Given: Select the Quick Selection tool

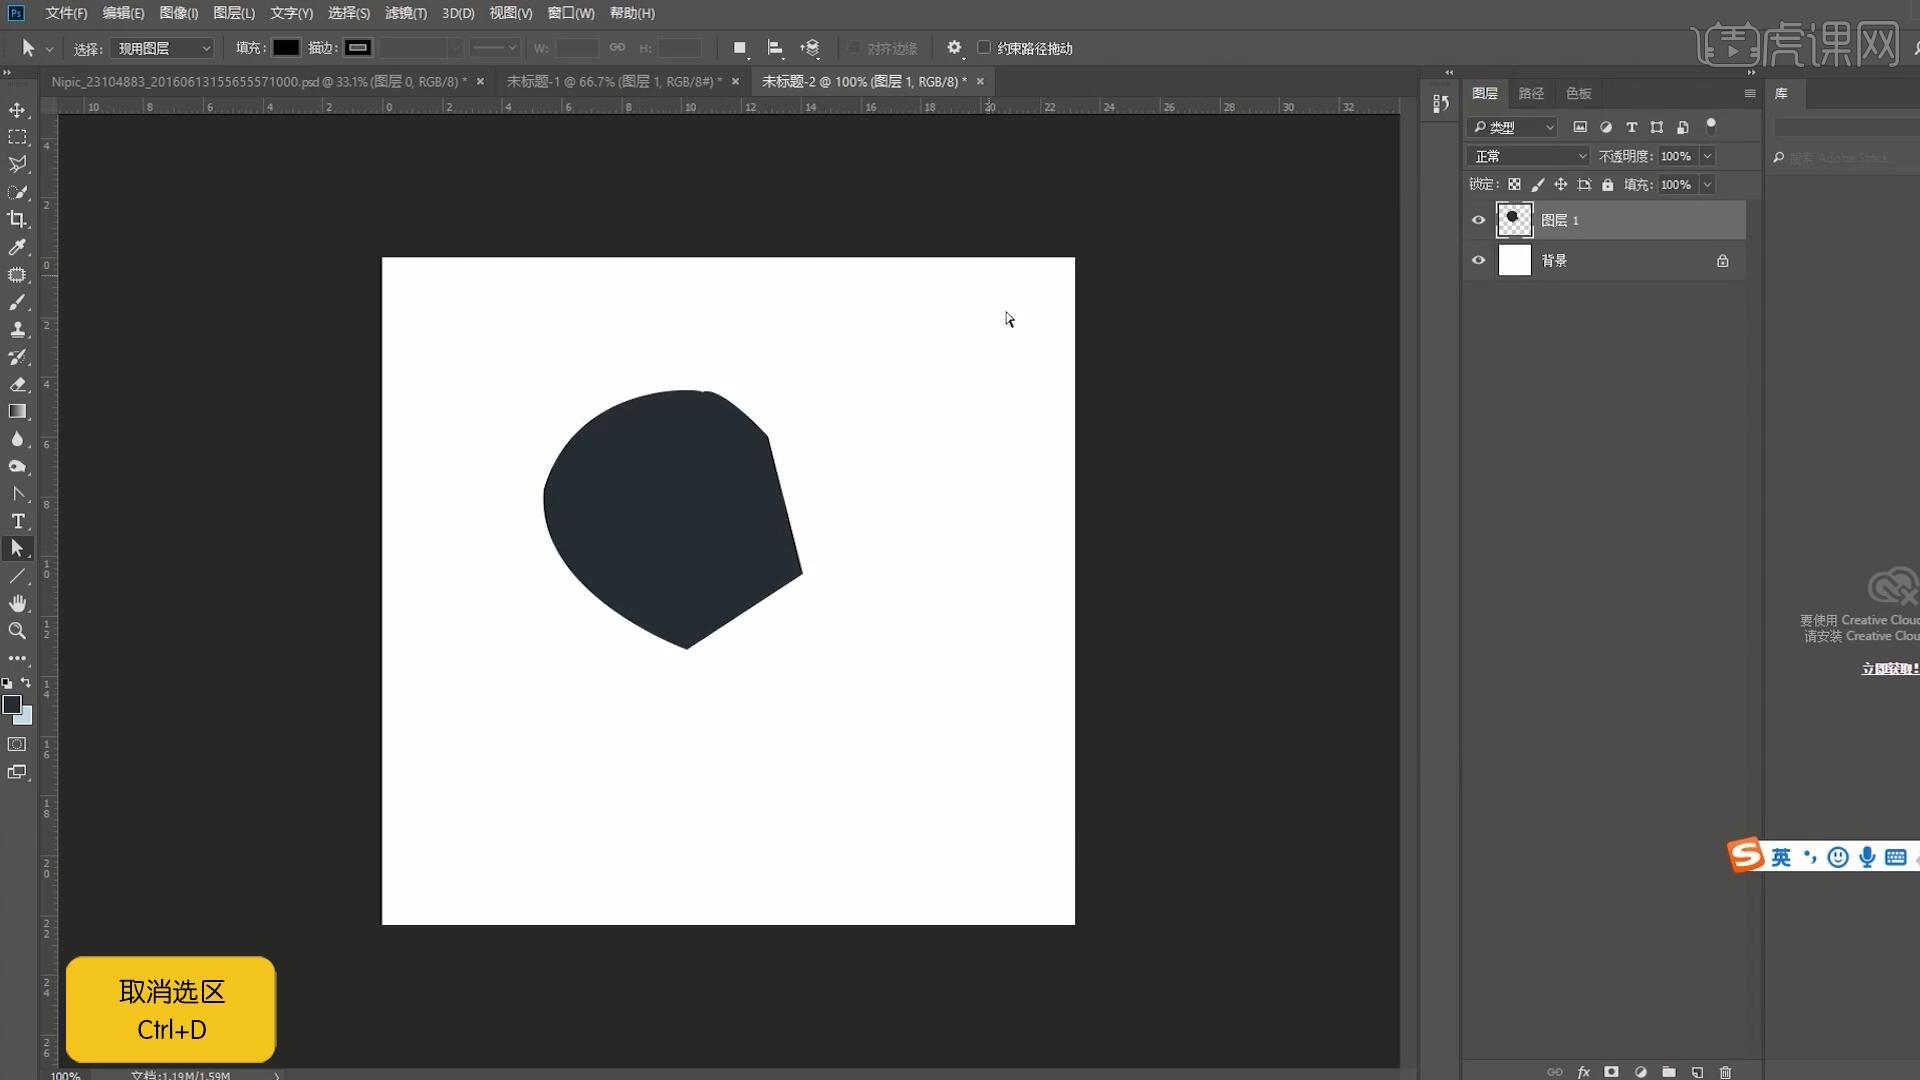Looking at the screenshot, I should pyautogui.click(x=17, y=192).
